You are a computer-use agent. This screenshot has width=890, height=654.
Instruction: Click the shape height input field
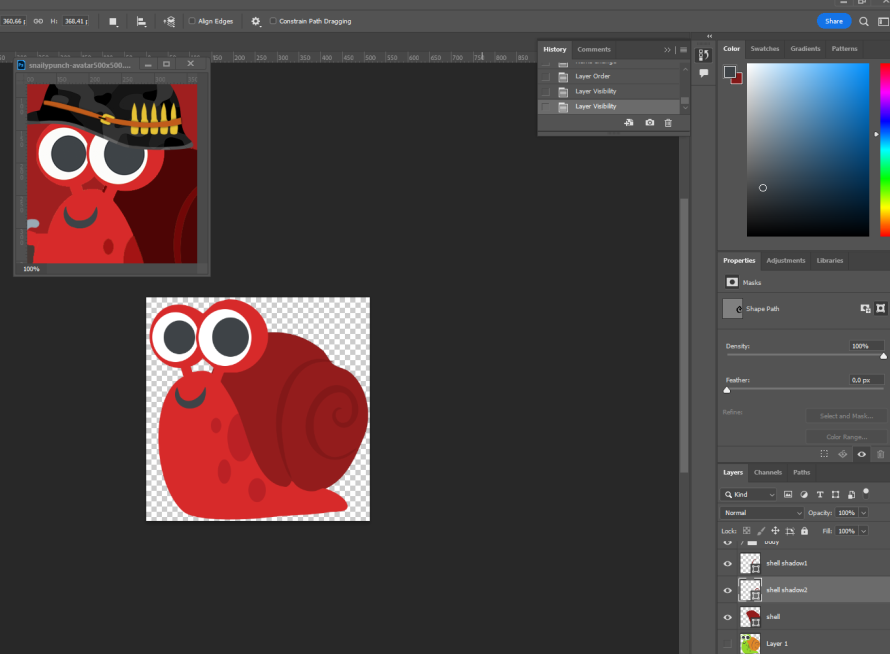click(x=74, y=21)
